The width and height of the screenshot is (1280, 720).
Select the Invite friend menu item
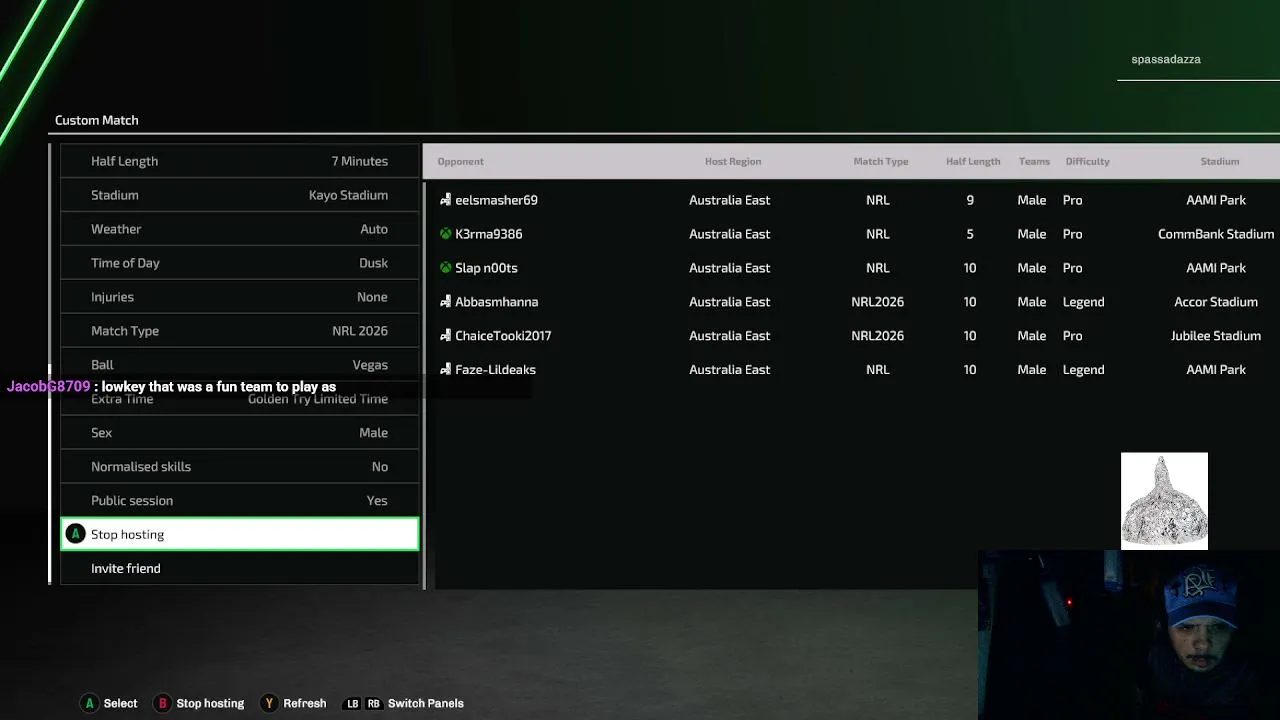point(240,568)
